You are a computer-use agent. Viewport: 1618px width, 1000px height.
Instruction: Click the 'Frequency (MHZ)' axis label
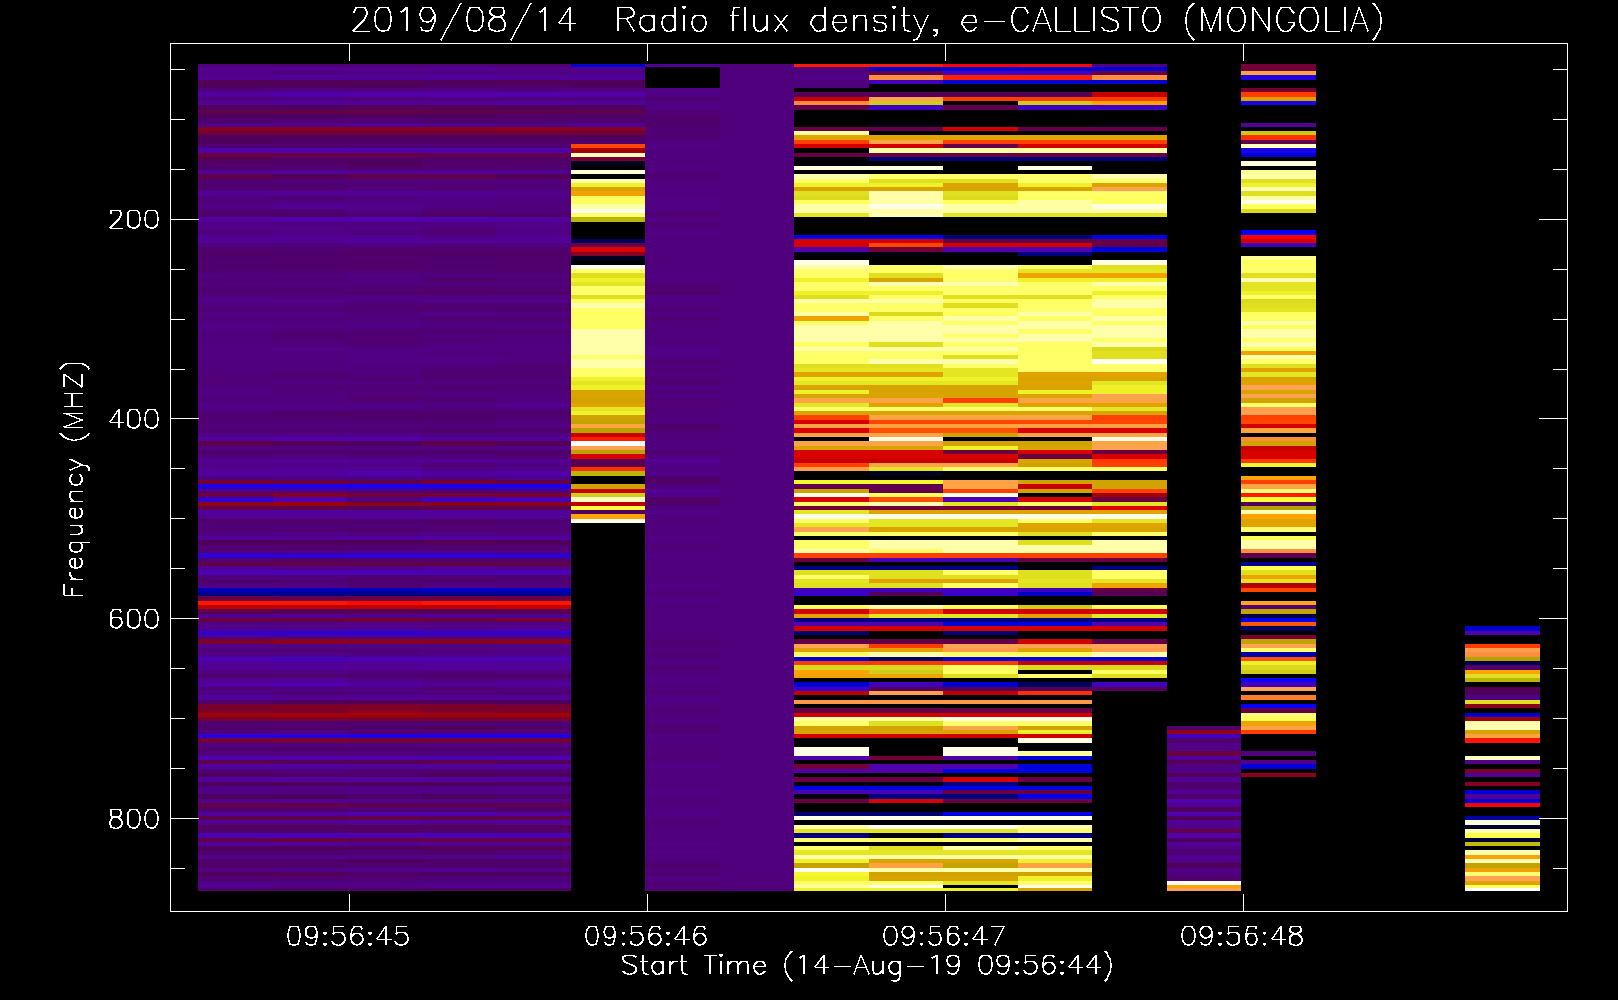(x=75, y=479)
